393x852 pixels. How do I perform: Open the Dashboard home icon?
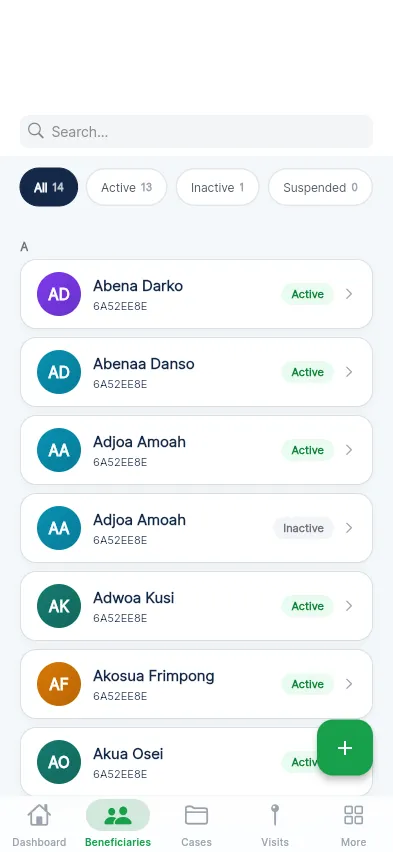point(39,816)
